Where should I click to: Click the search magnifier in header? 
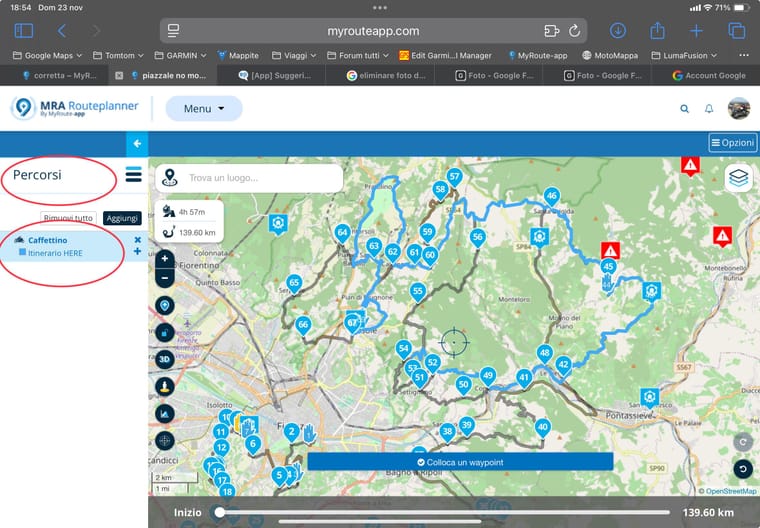click(x=685, y=109)
